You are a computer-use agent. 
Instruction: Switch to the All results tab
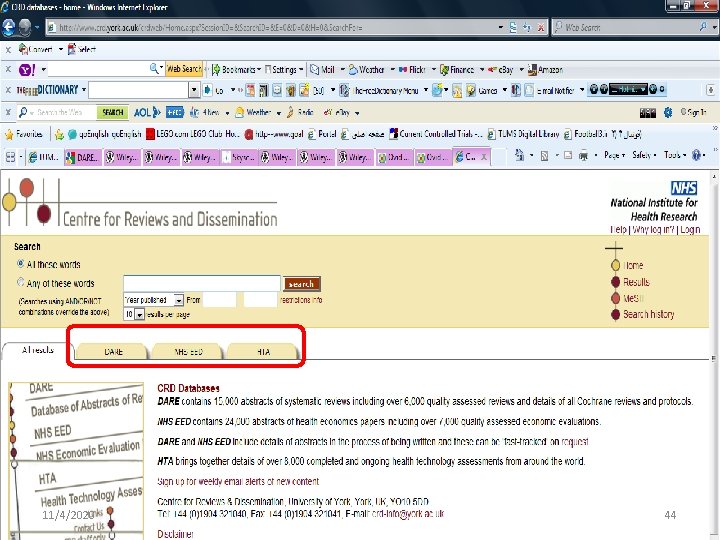[x=38, y=350]
